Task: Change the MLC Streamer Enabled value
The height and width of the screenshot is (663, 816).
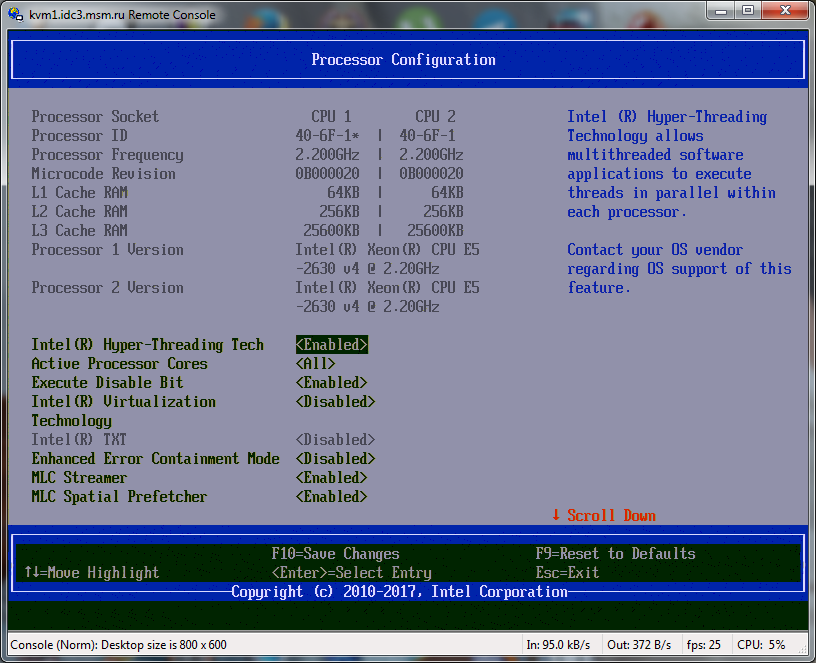Action: (332, 478)
